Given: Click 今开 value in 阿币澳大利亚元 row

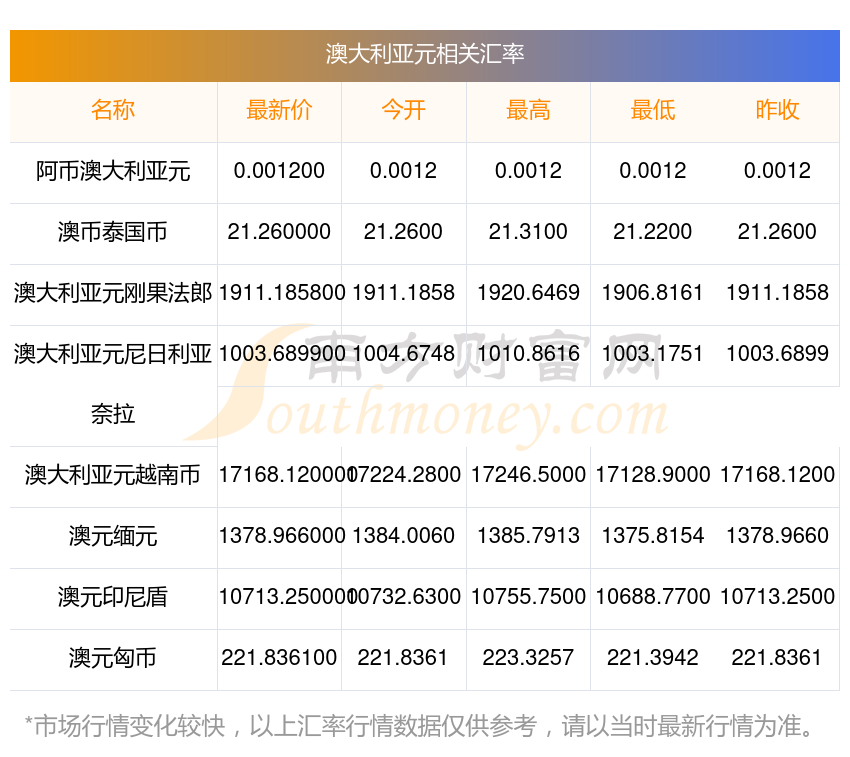Looking at the screenshot, I should click(403, 171).
